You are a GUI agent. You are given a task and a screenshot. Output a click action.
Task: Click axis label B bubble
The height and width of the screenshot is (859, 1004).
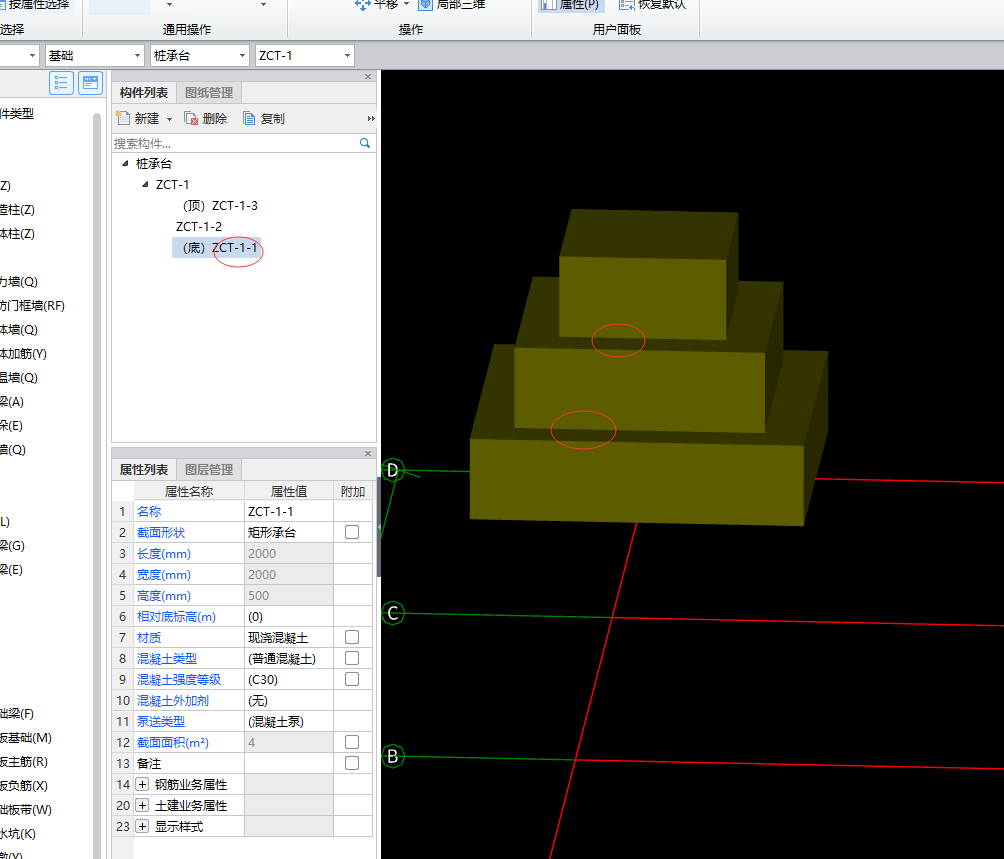393,756
